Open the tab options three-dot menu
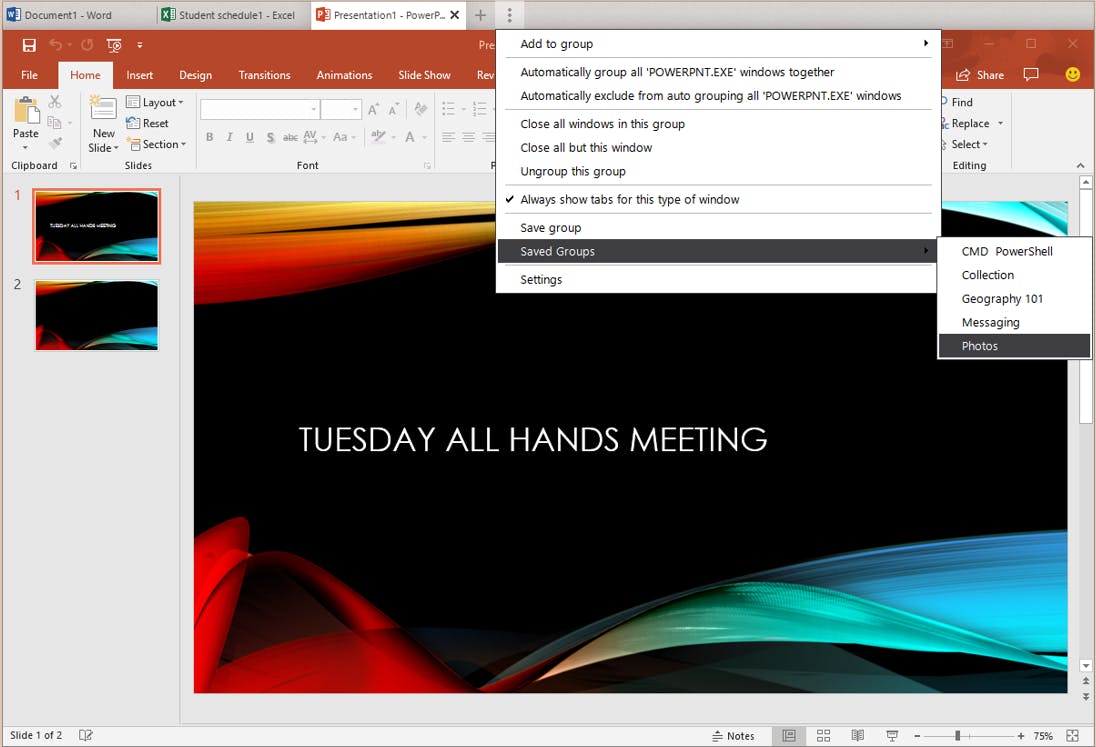1096x747 pixels. (x=510, y=15)
